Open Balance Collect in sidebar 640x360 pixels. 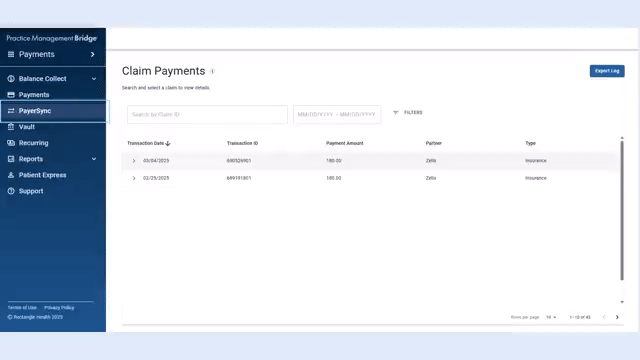(x=42, y=79)
